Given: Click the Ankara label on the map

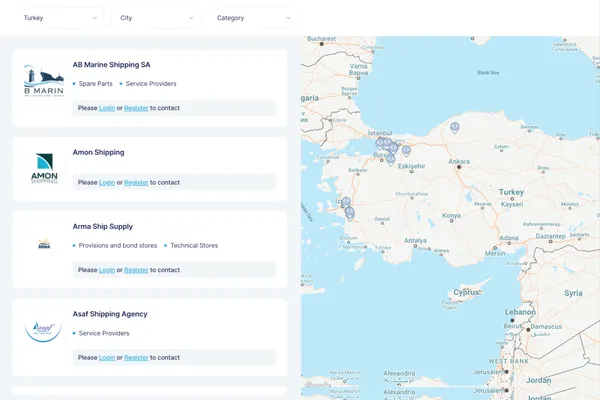Looking at the screenshot, I should 459,161.
